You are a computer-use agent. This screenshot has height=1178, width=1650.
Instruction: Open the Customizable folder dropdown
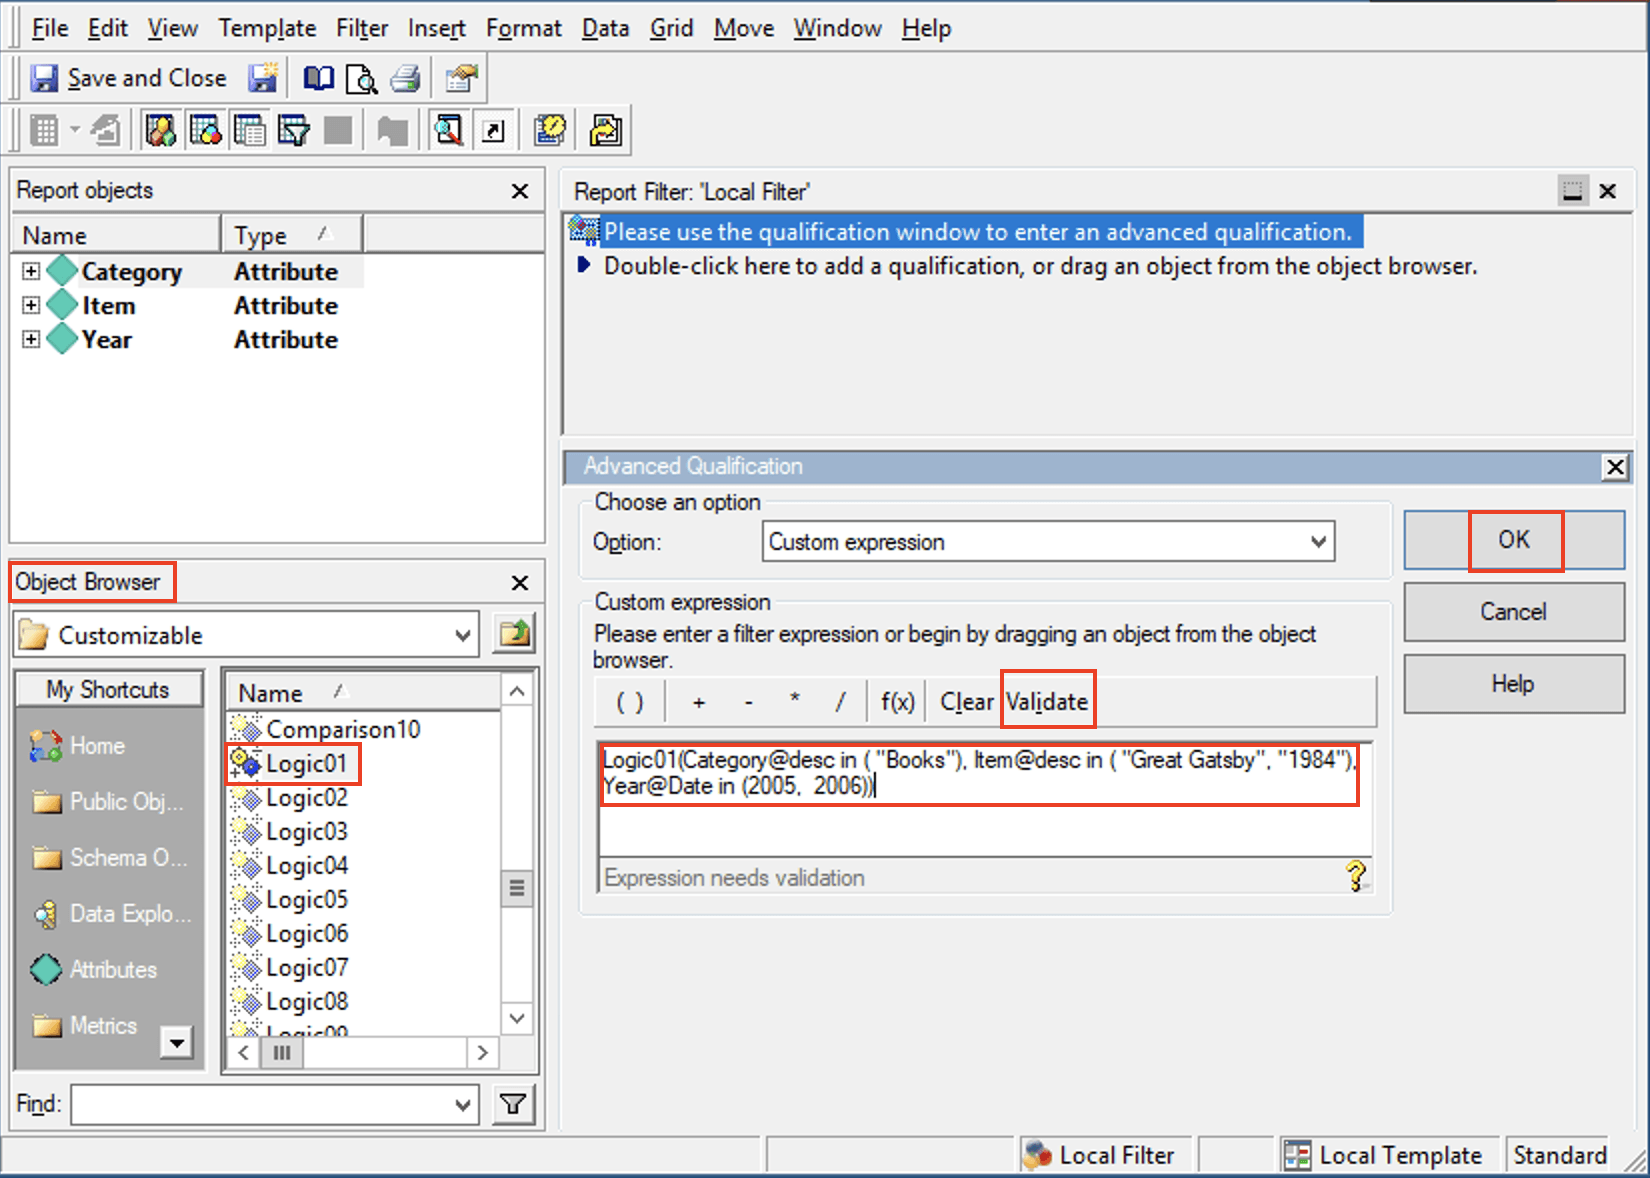click(x=462, y=635)
